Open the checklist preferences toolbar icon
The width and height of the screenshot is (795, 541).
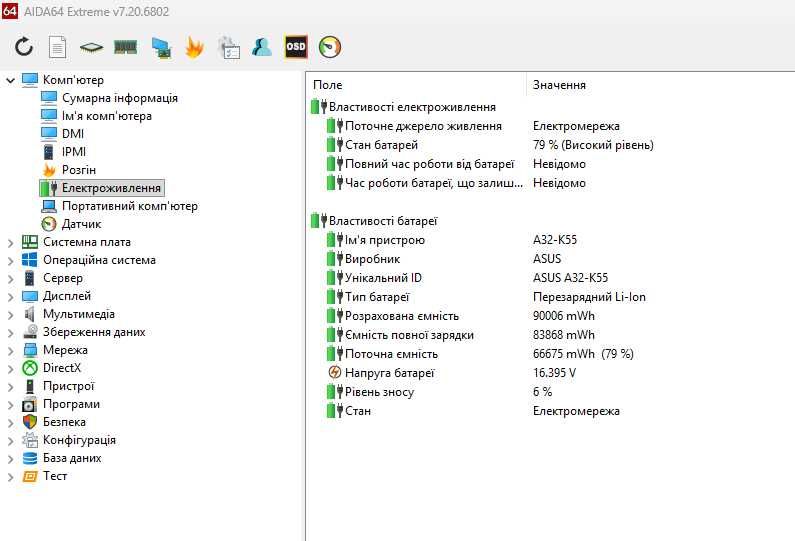click(x=229, y=48)
